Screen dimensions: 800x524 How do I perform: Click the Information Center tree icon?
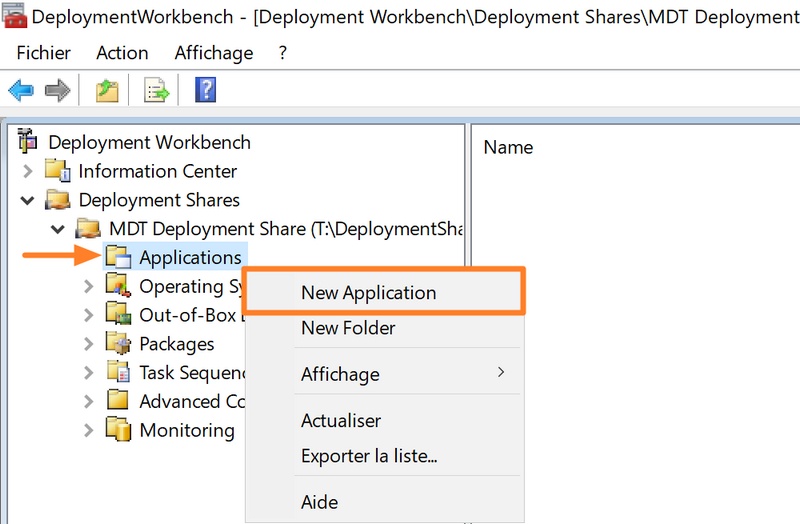click(58, 171)
